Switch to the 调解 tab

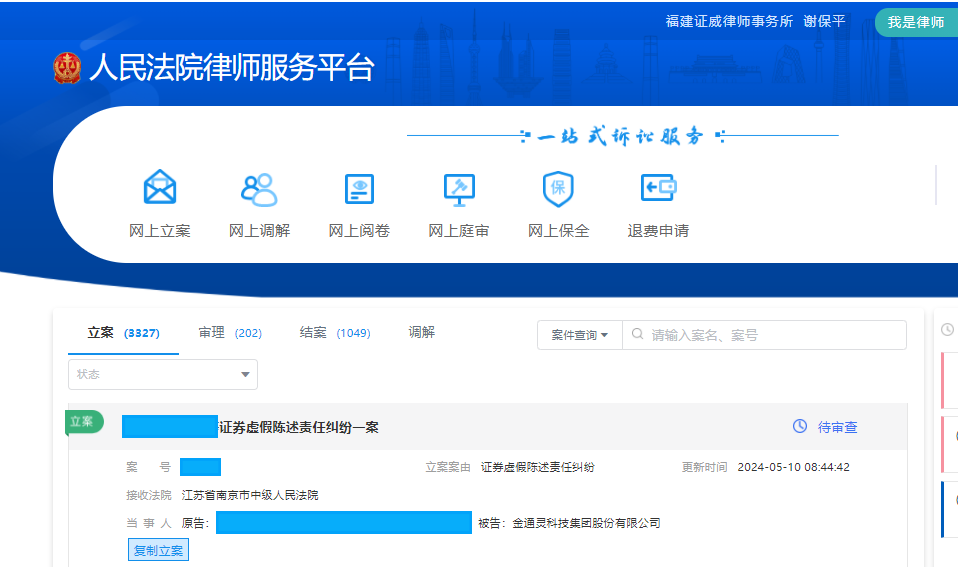422,332
